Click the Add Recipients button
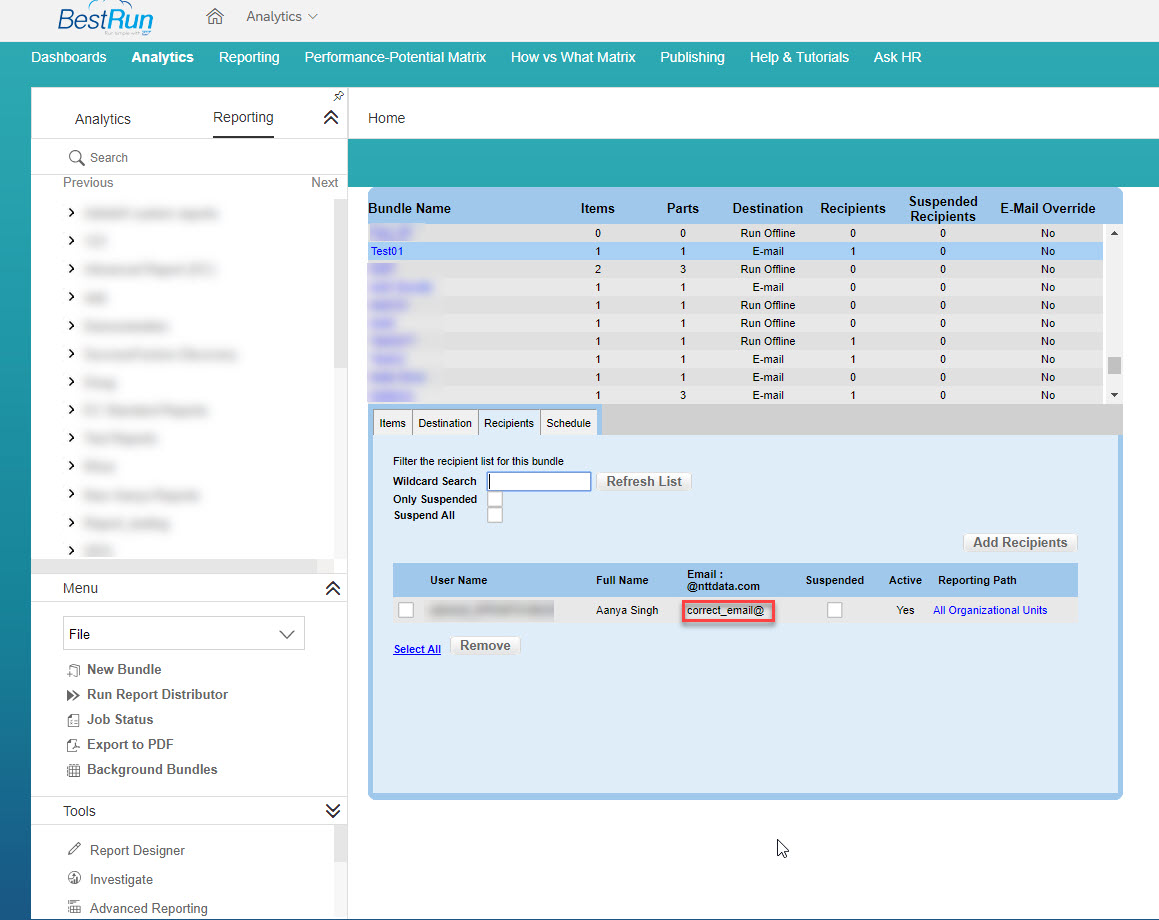Image resolution: width=1159 pixels, height=920 pixels. [1020, 542]
